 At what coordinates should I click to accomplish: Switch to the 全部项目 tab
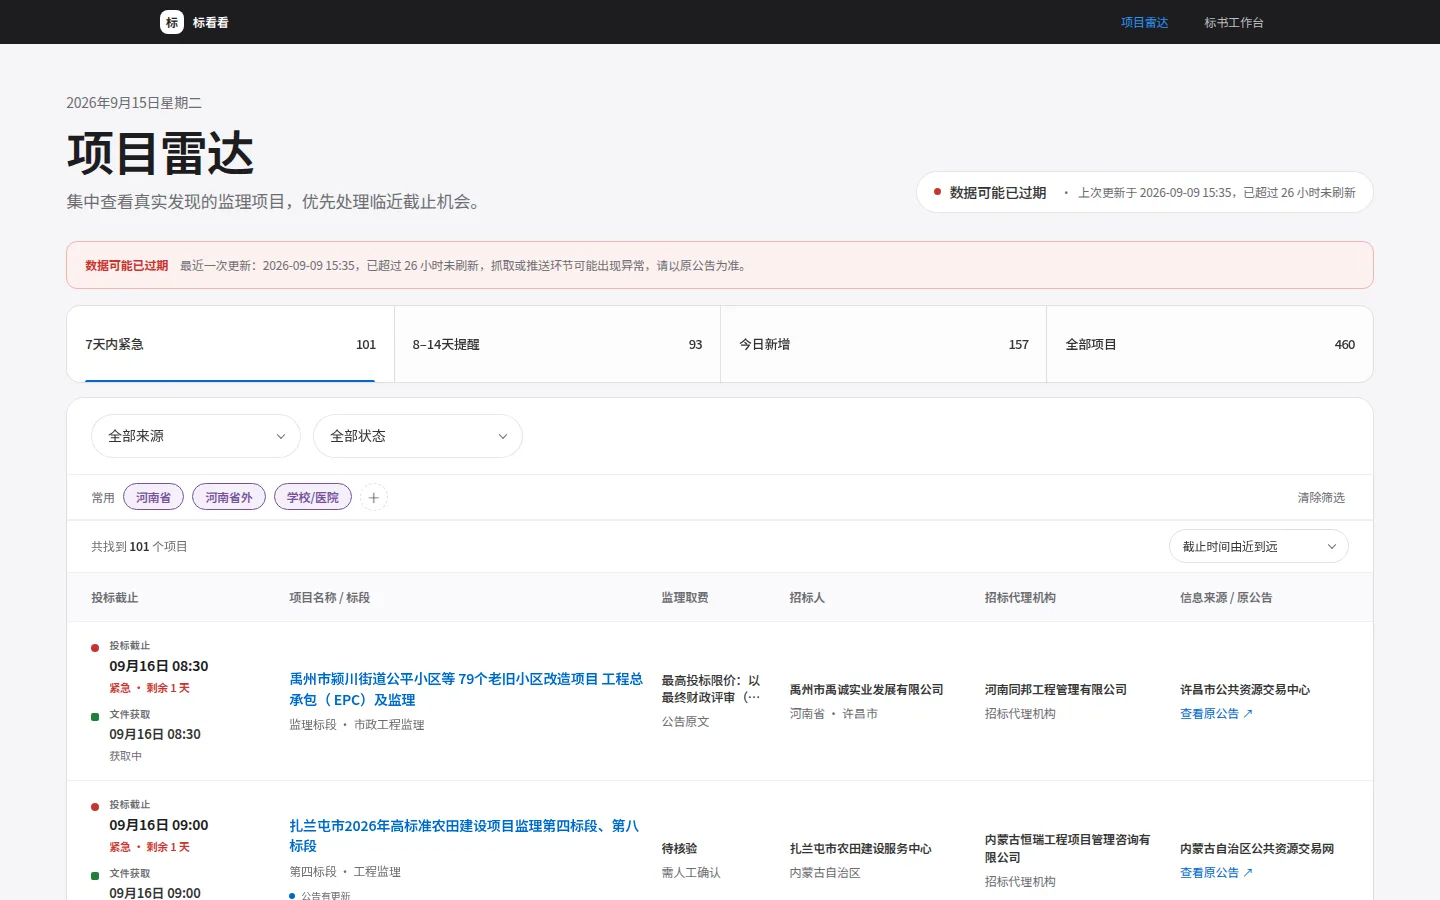click(1210, 344)
